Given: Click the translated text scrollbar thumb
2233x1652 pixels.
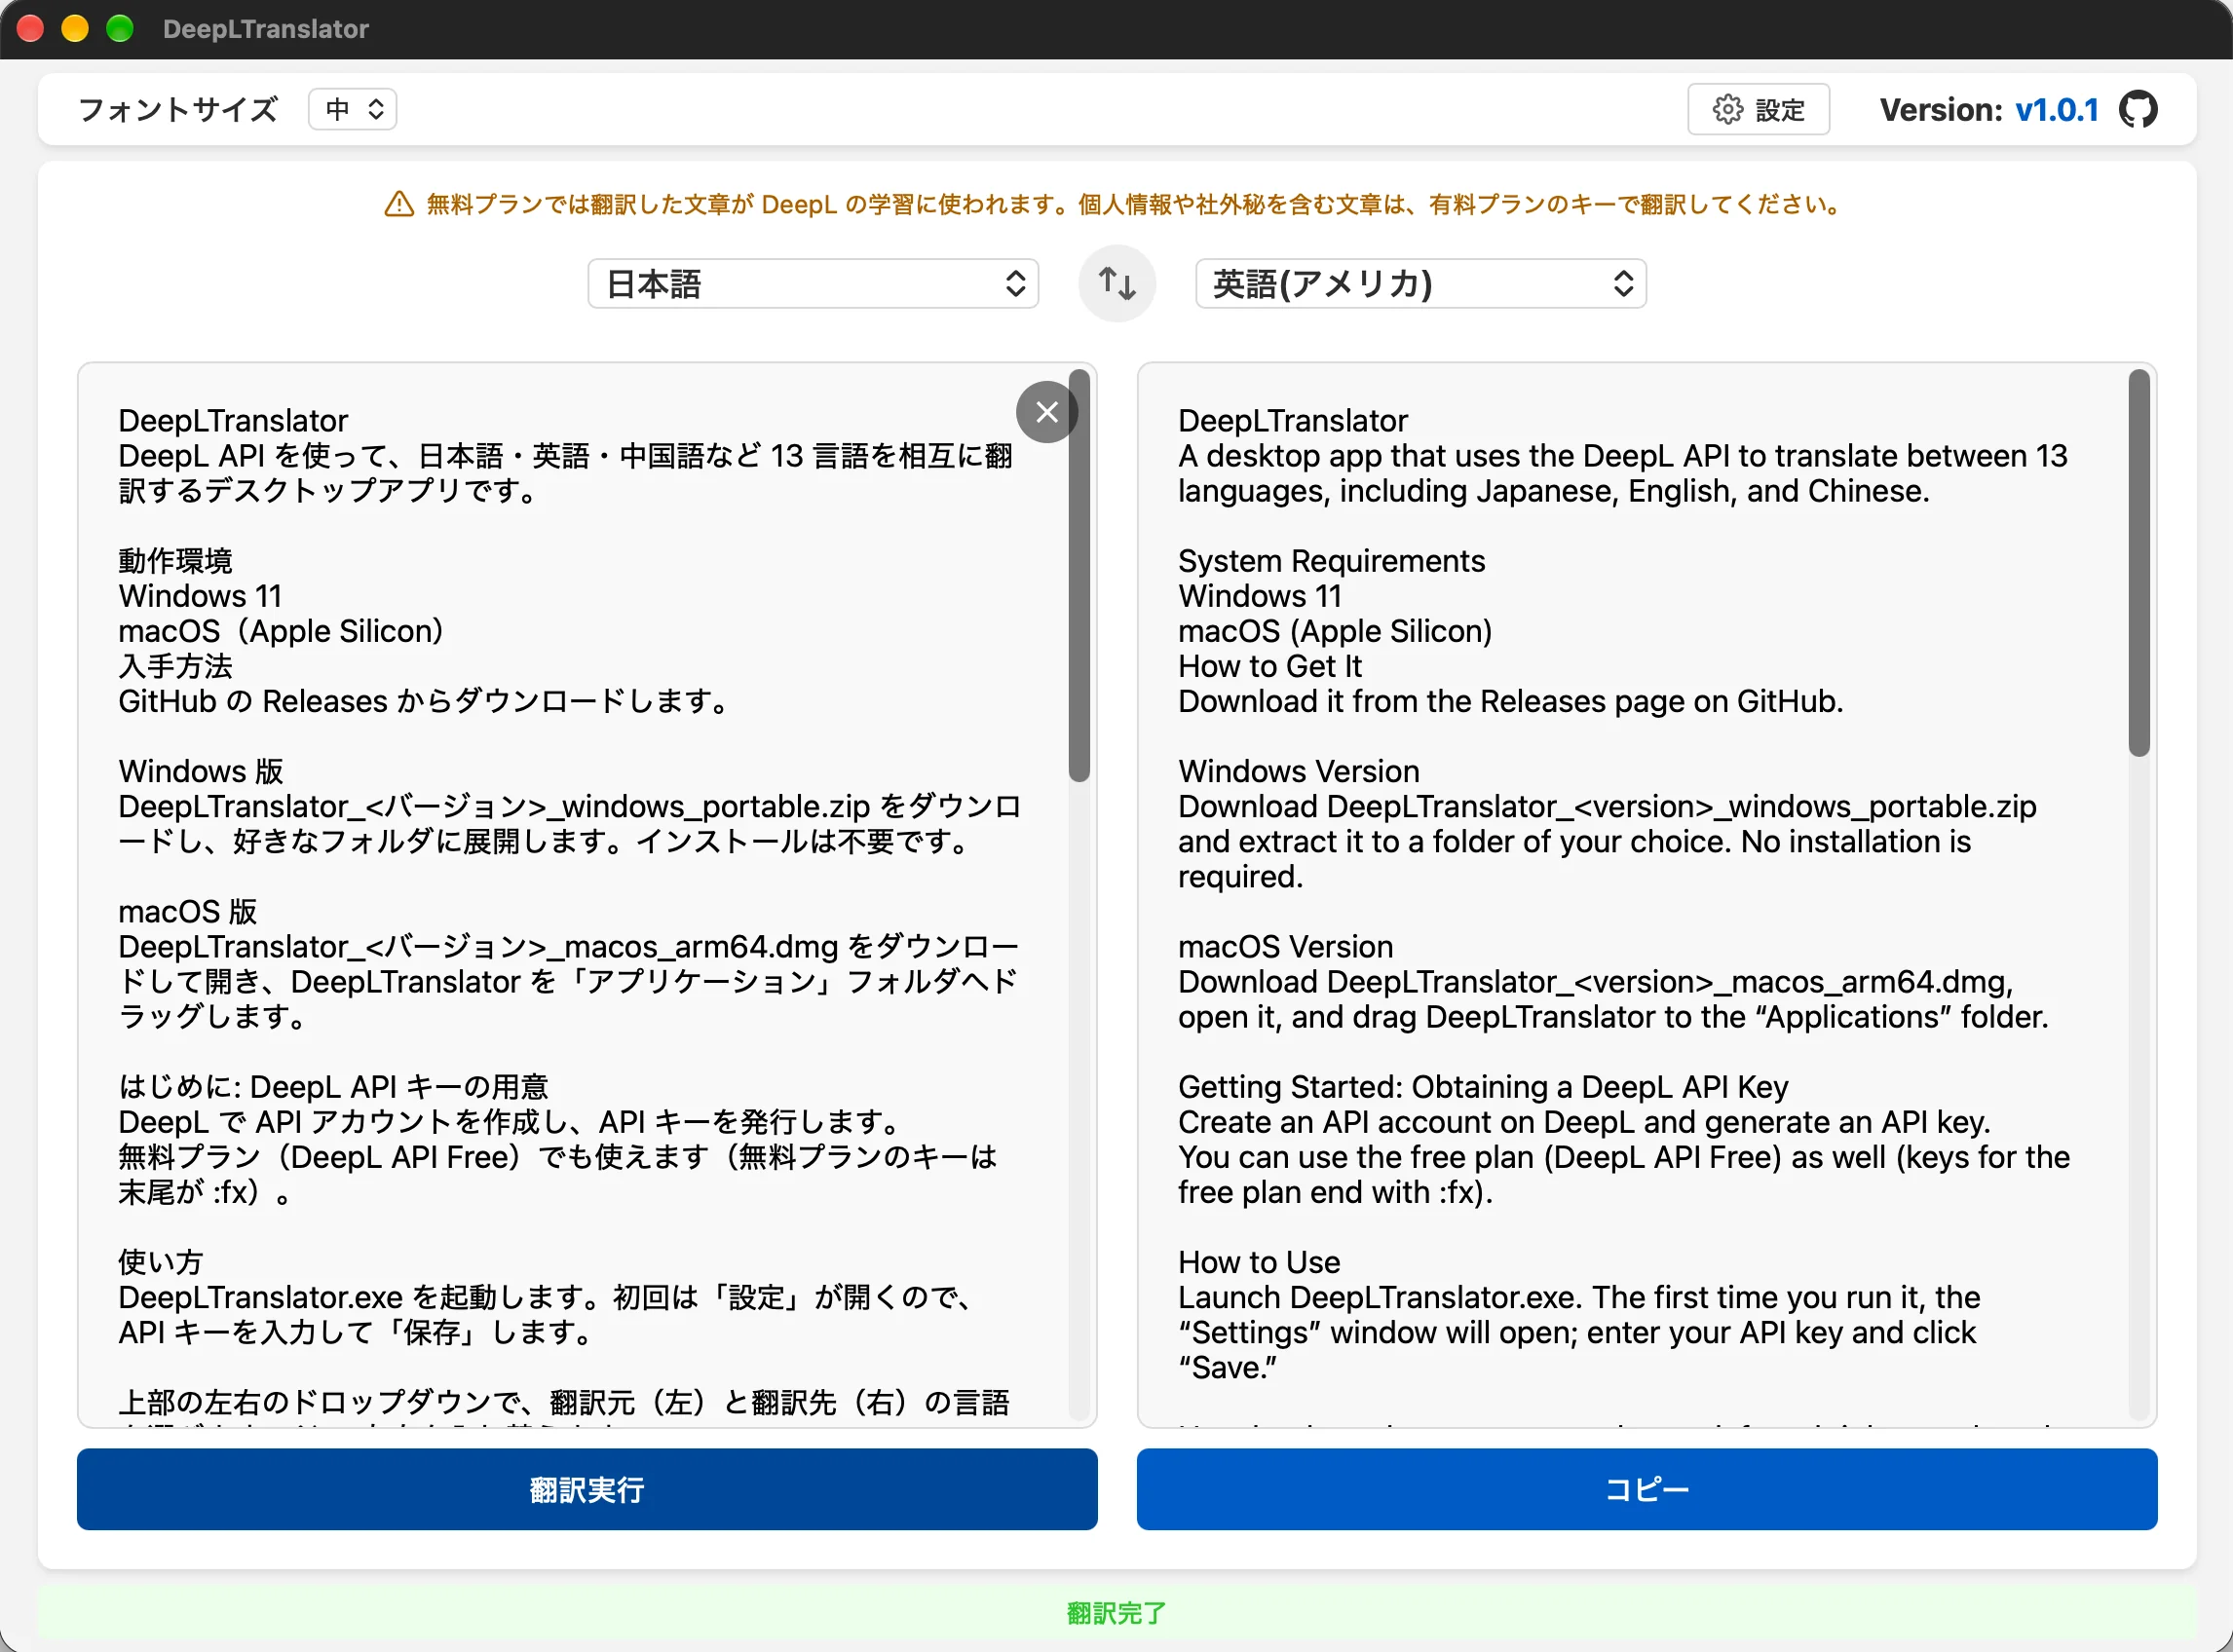Looking at the screenshot, I should point(2138,563).
